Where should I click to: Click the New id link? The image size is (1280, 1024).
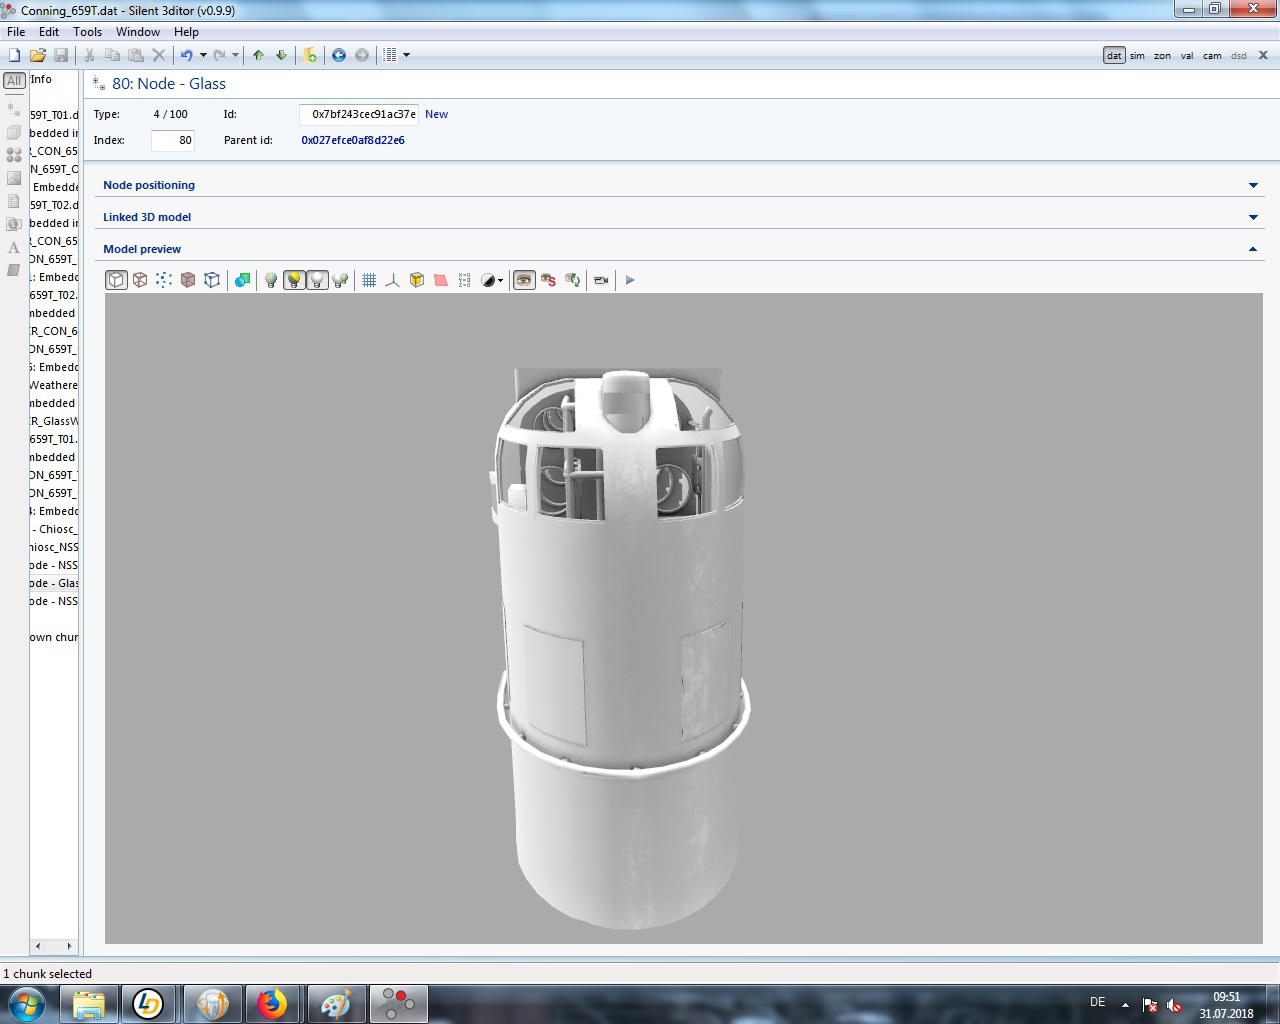click(437, 114)
